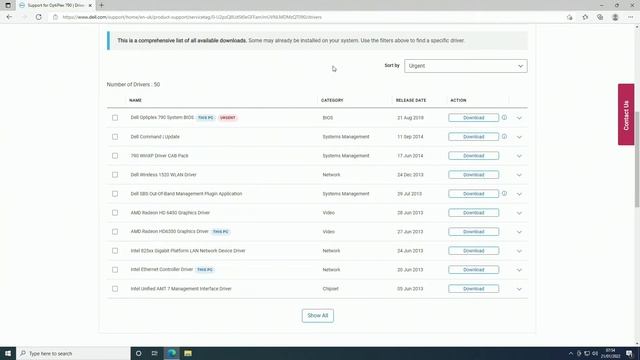Expand details for AMD Radeon HD6350 driver
Viewport: 640px width, 360px height.
519,232
